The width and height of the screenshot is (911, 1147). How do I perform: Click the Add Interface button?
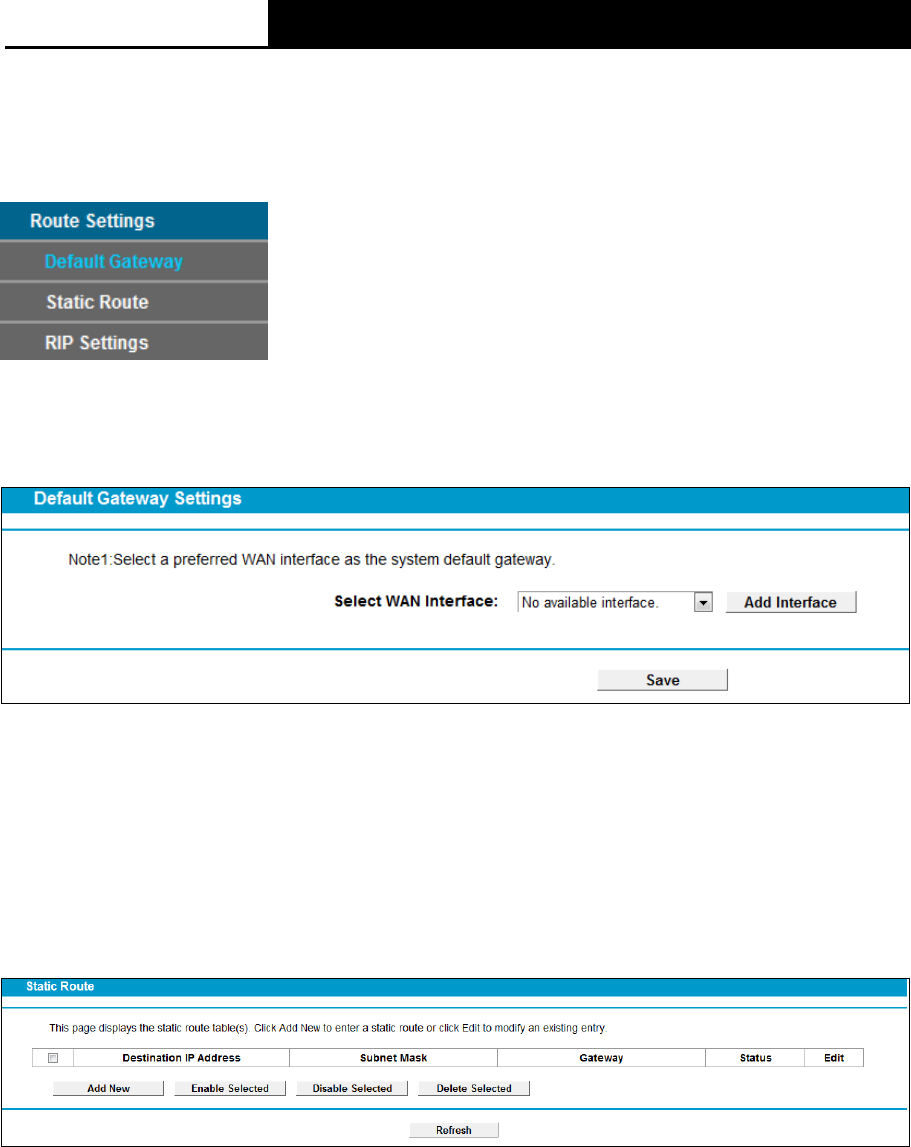click(790, 603)
